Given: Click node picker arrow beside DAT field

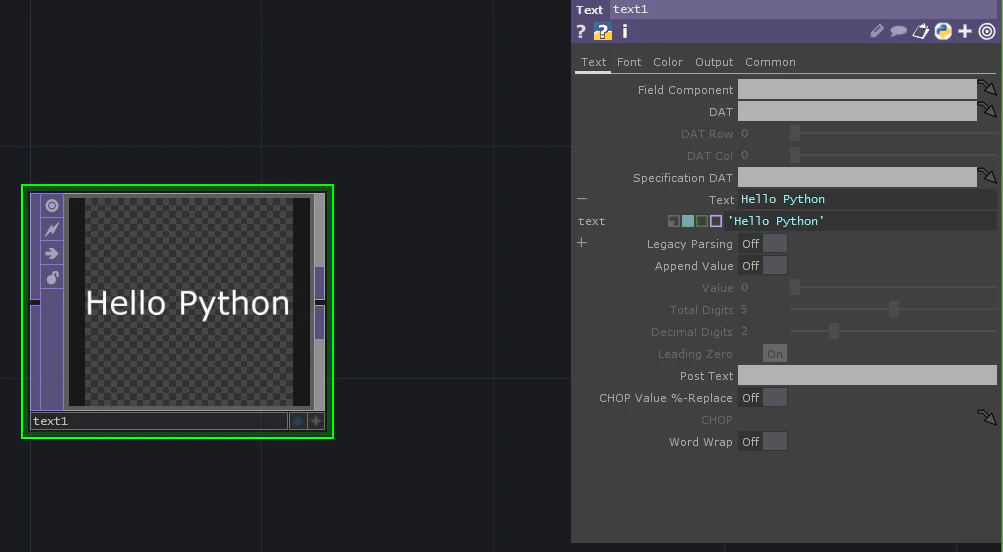Looking at the screenshot, I should 988,110.
